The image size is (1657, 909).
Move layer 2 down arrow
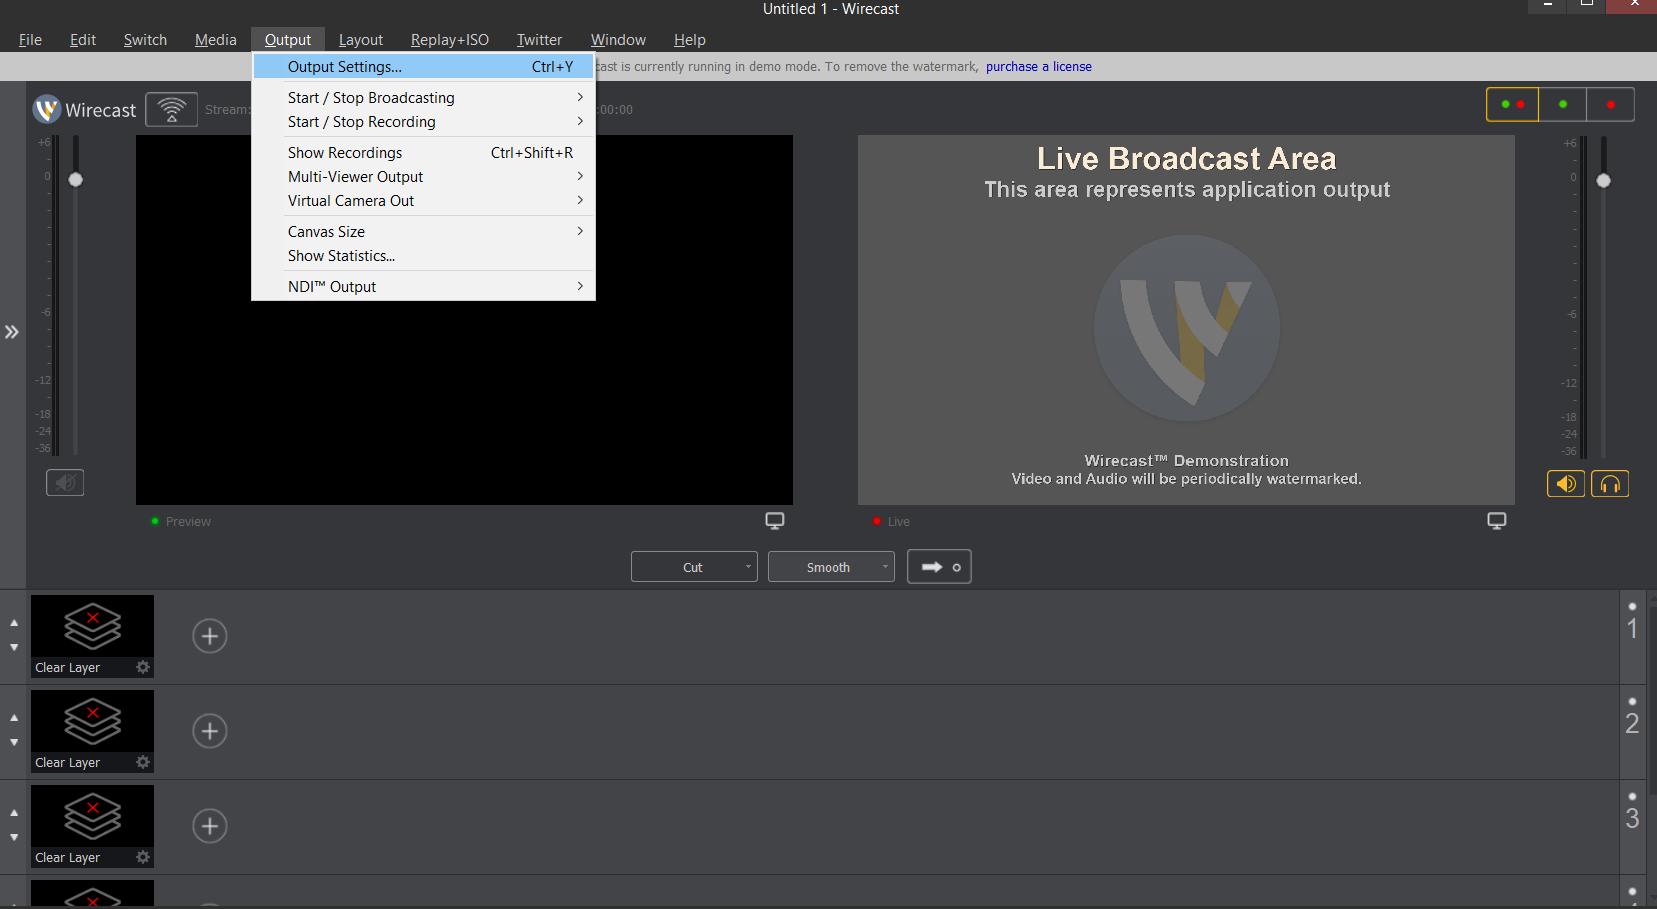click(x=14, y=742)
